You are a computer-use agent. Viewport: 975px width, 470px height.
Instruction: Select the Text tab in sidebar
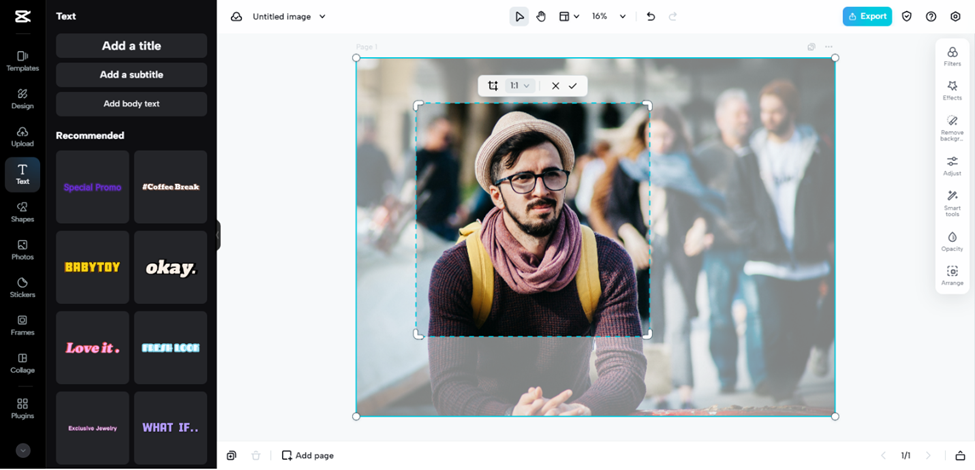click(x=22, y=175)
